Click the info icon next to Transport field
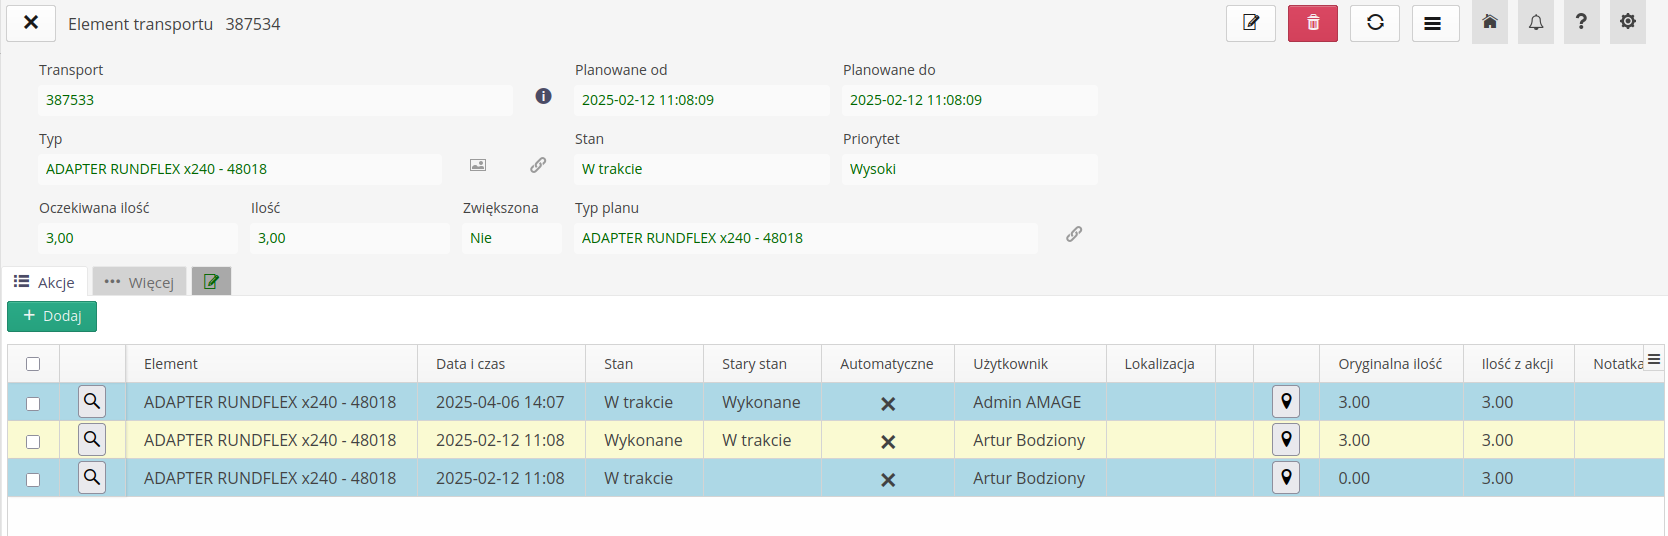This screenshot has width=1668, height=536. coord(543,96)
